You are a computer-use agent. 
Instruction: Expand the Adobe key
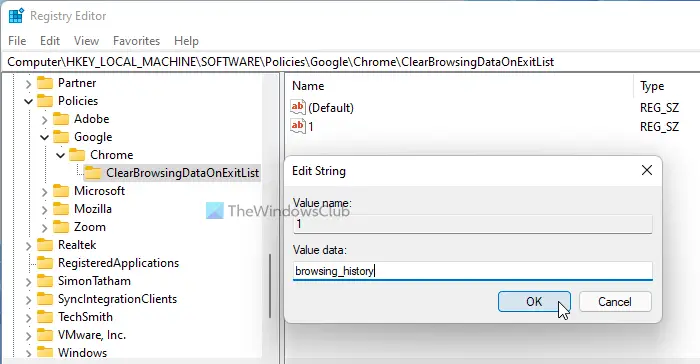tap(44, 120)
